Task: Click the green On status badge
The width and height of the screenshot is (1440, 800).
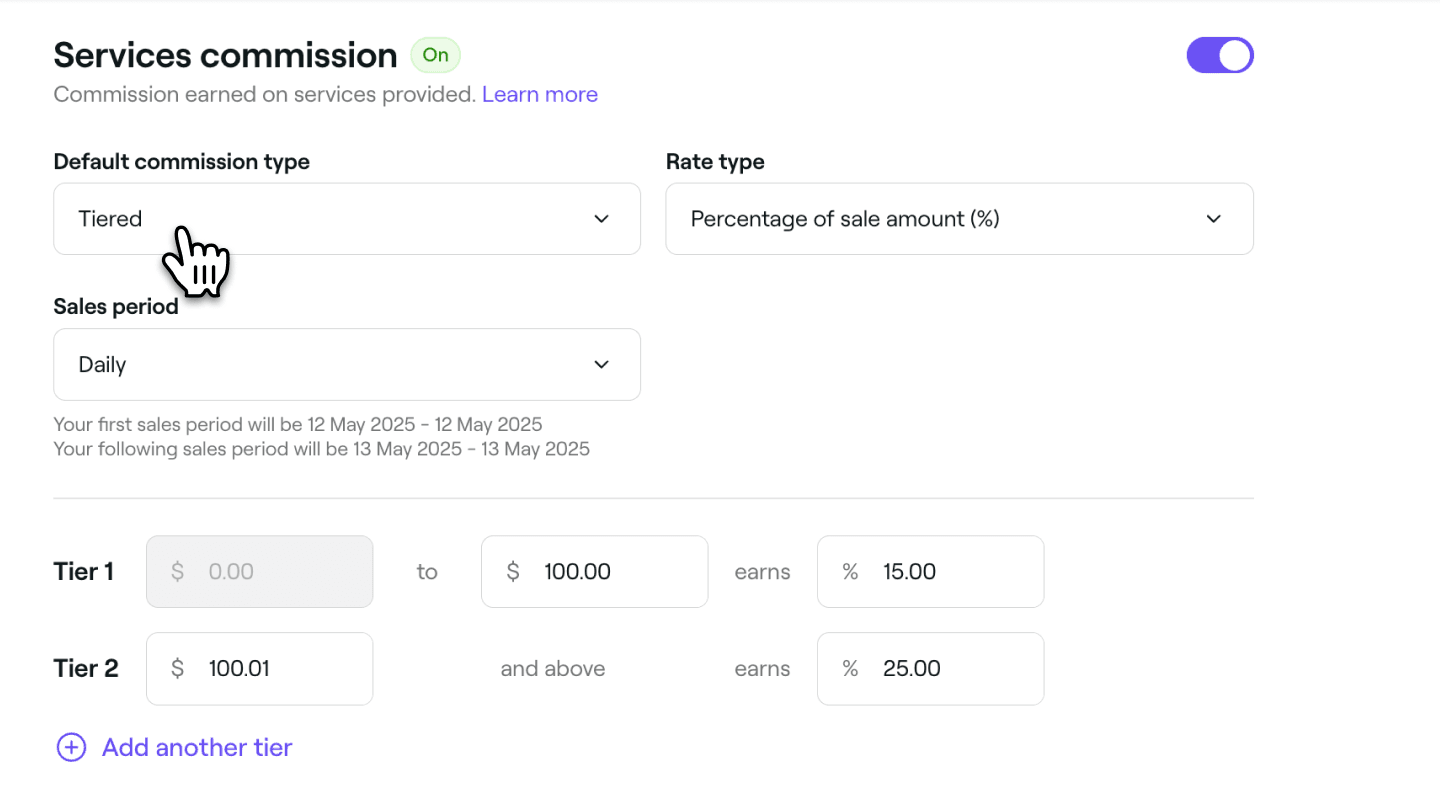Action: point(435,56)
